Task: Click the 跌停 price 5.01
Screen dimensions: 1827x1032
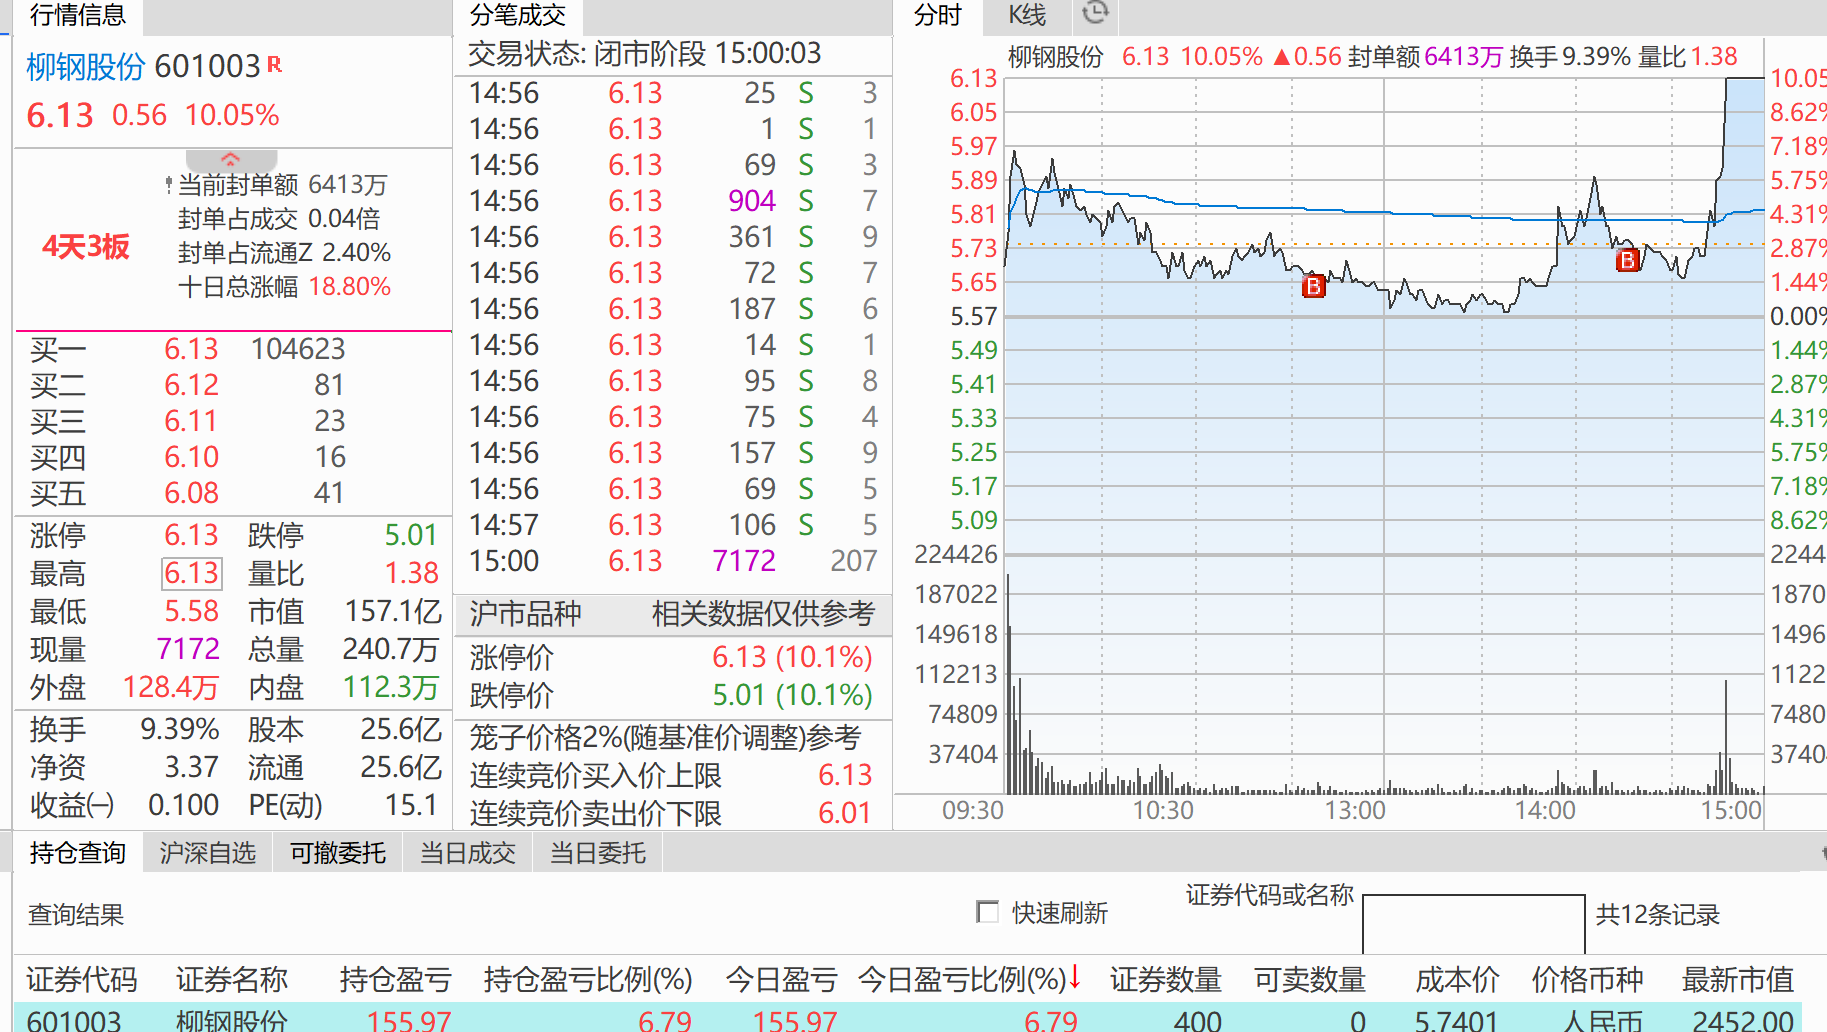Action: 411,535
